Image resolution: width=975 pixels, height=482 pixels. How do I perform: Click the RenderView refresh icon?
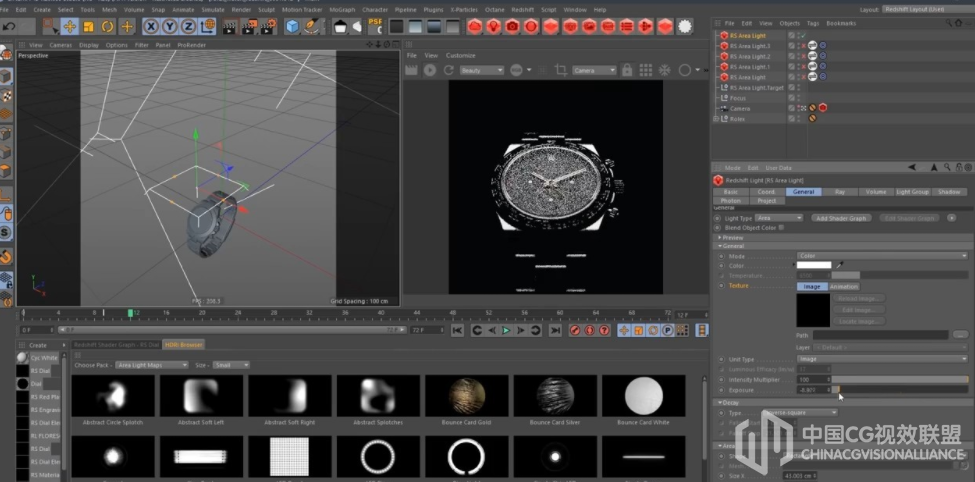[x=448, y=70]
